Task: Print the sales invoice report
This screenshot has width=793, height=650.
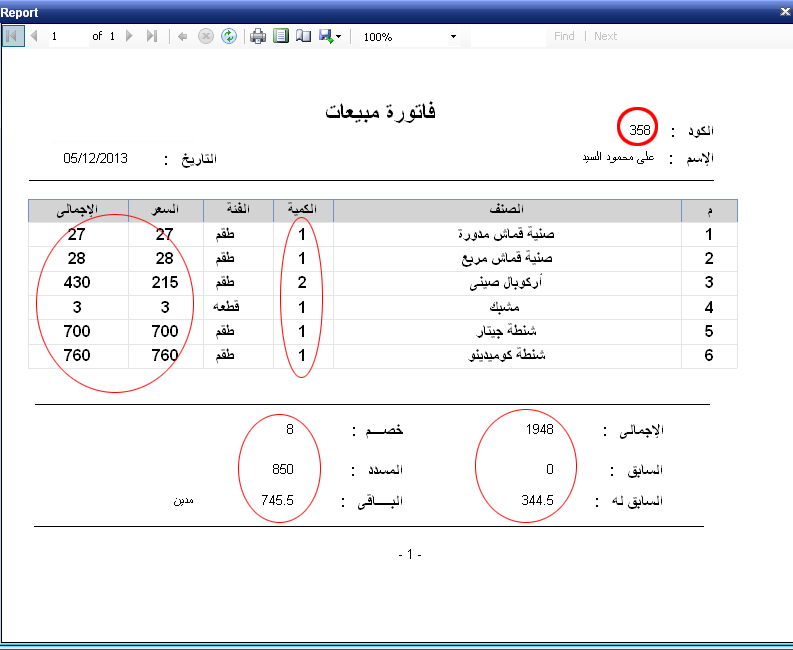Action: [258, 36]
